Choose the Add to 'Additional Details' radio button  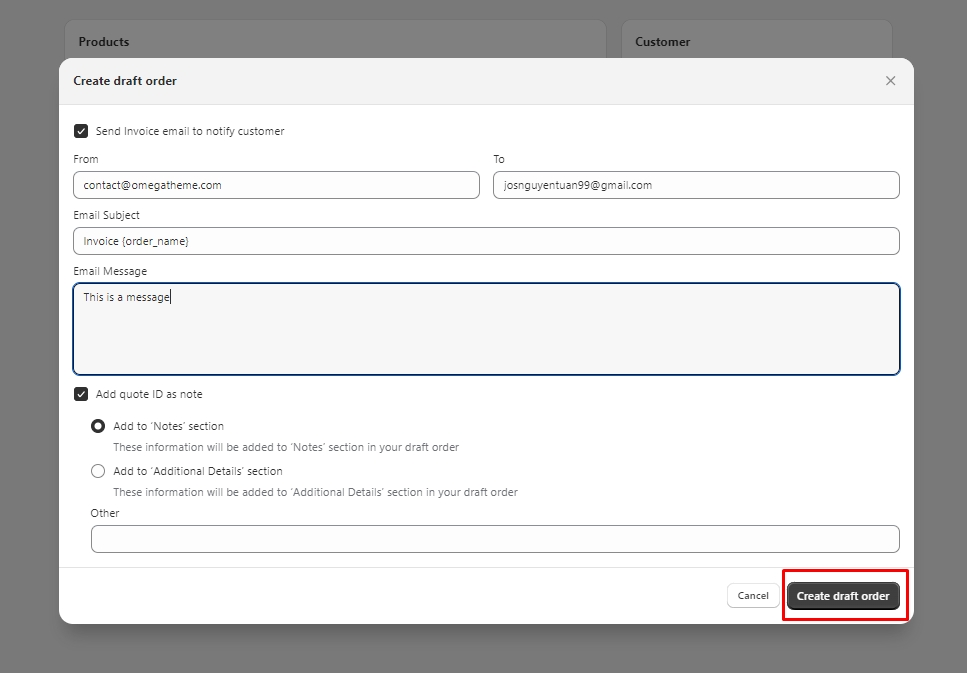[98, 471]
